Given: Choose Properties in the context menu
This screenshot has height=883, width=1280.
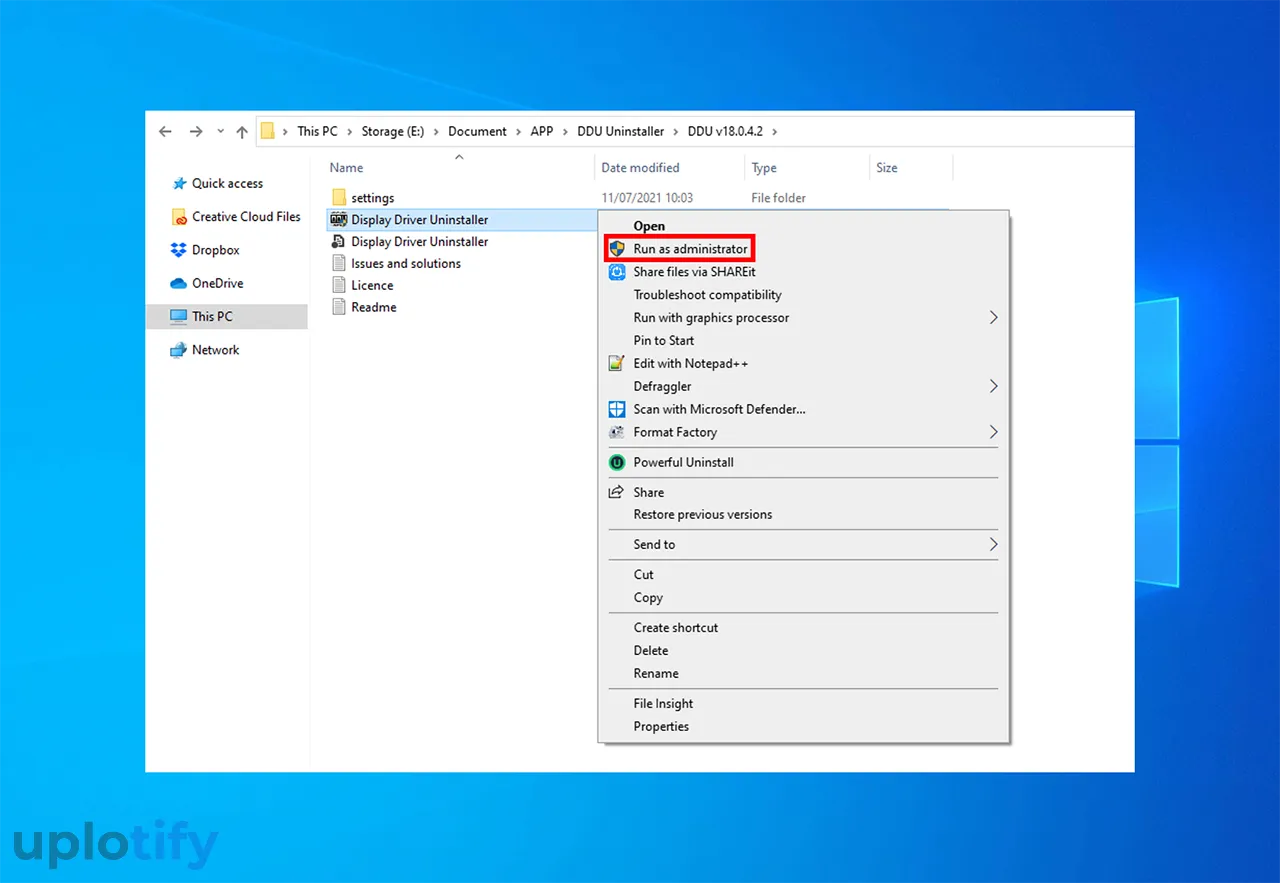Looking at the screenshot, I should point(661,726).
